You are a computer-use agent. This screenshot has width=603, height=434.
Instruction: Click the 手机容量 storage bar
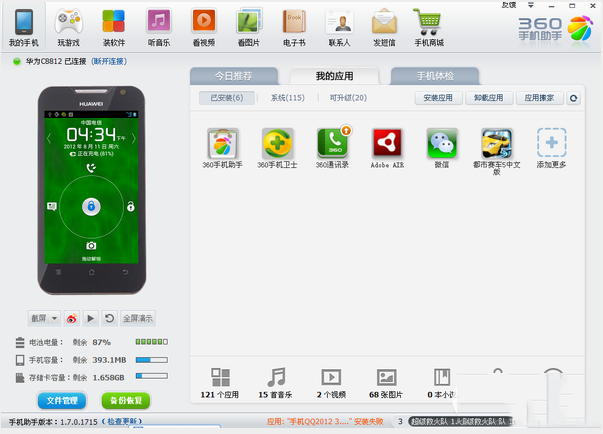(152, 360)
